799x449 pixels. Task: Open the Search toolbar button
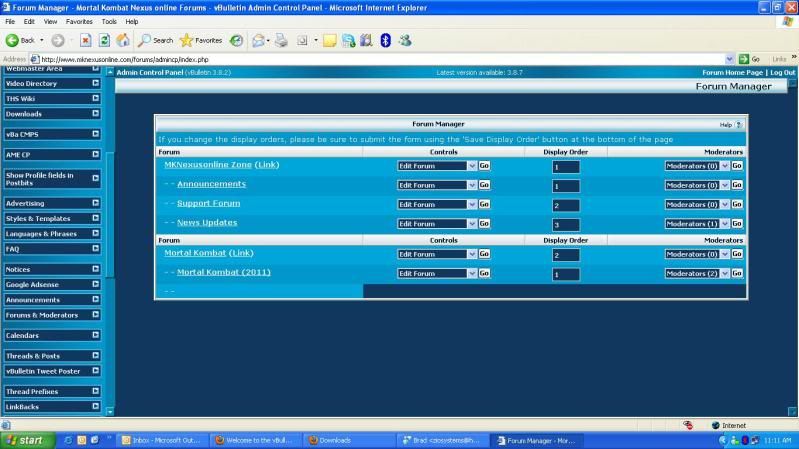(156, 40)
